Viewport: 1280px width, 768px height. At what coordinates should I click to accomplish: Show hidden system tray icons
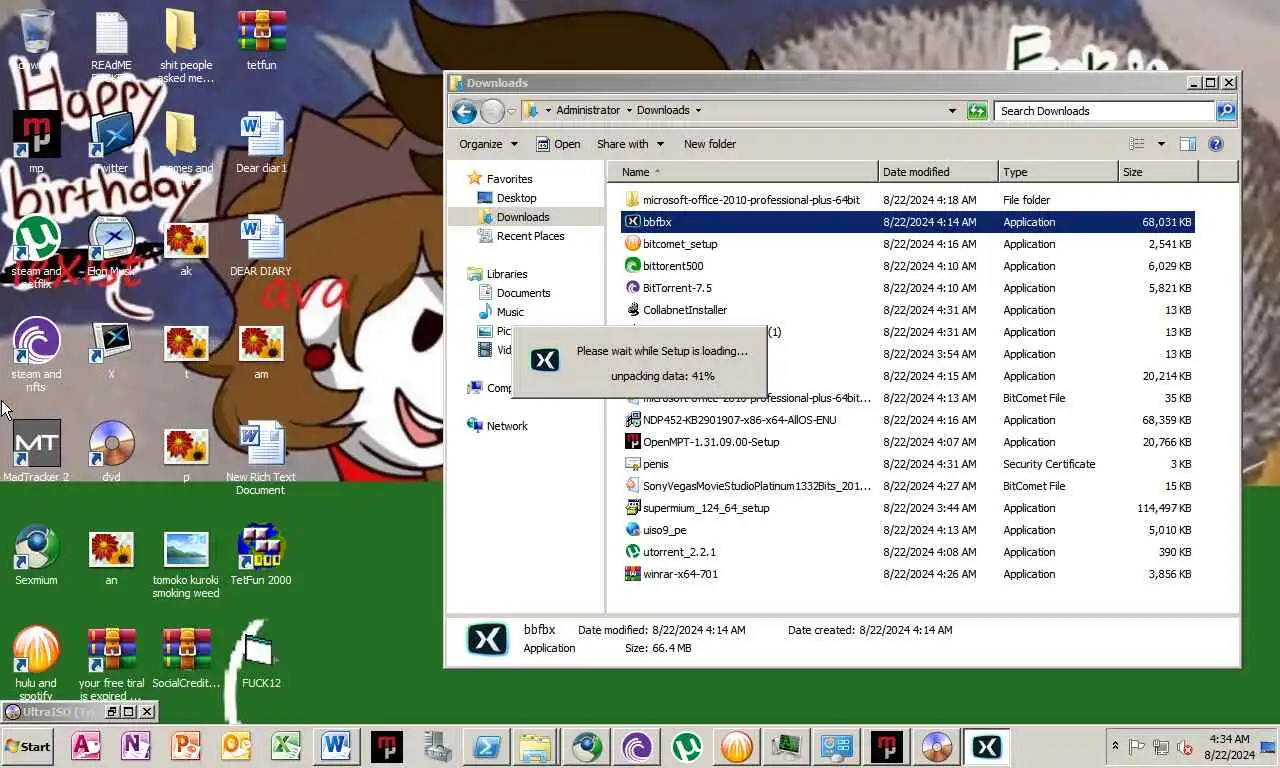click(x=1115, y=747)
